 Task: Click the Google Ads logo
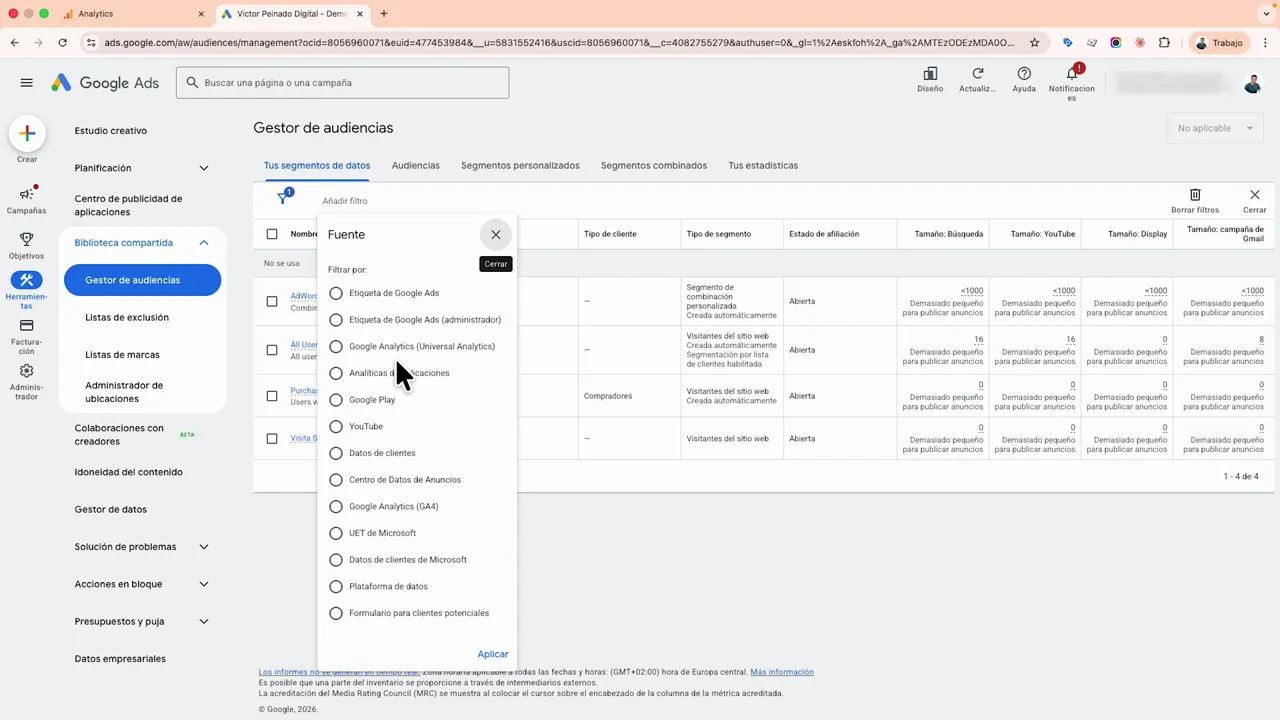(x=106, y=83)
